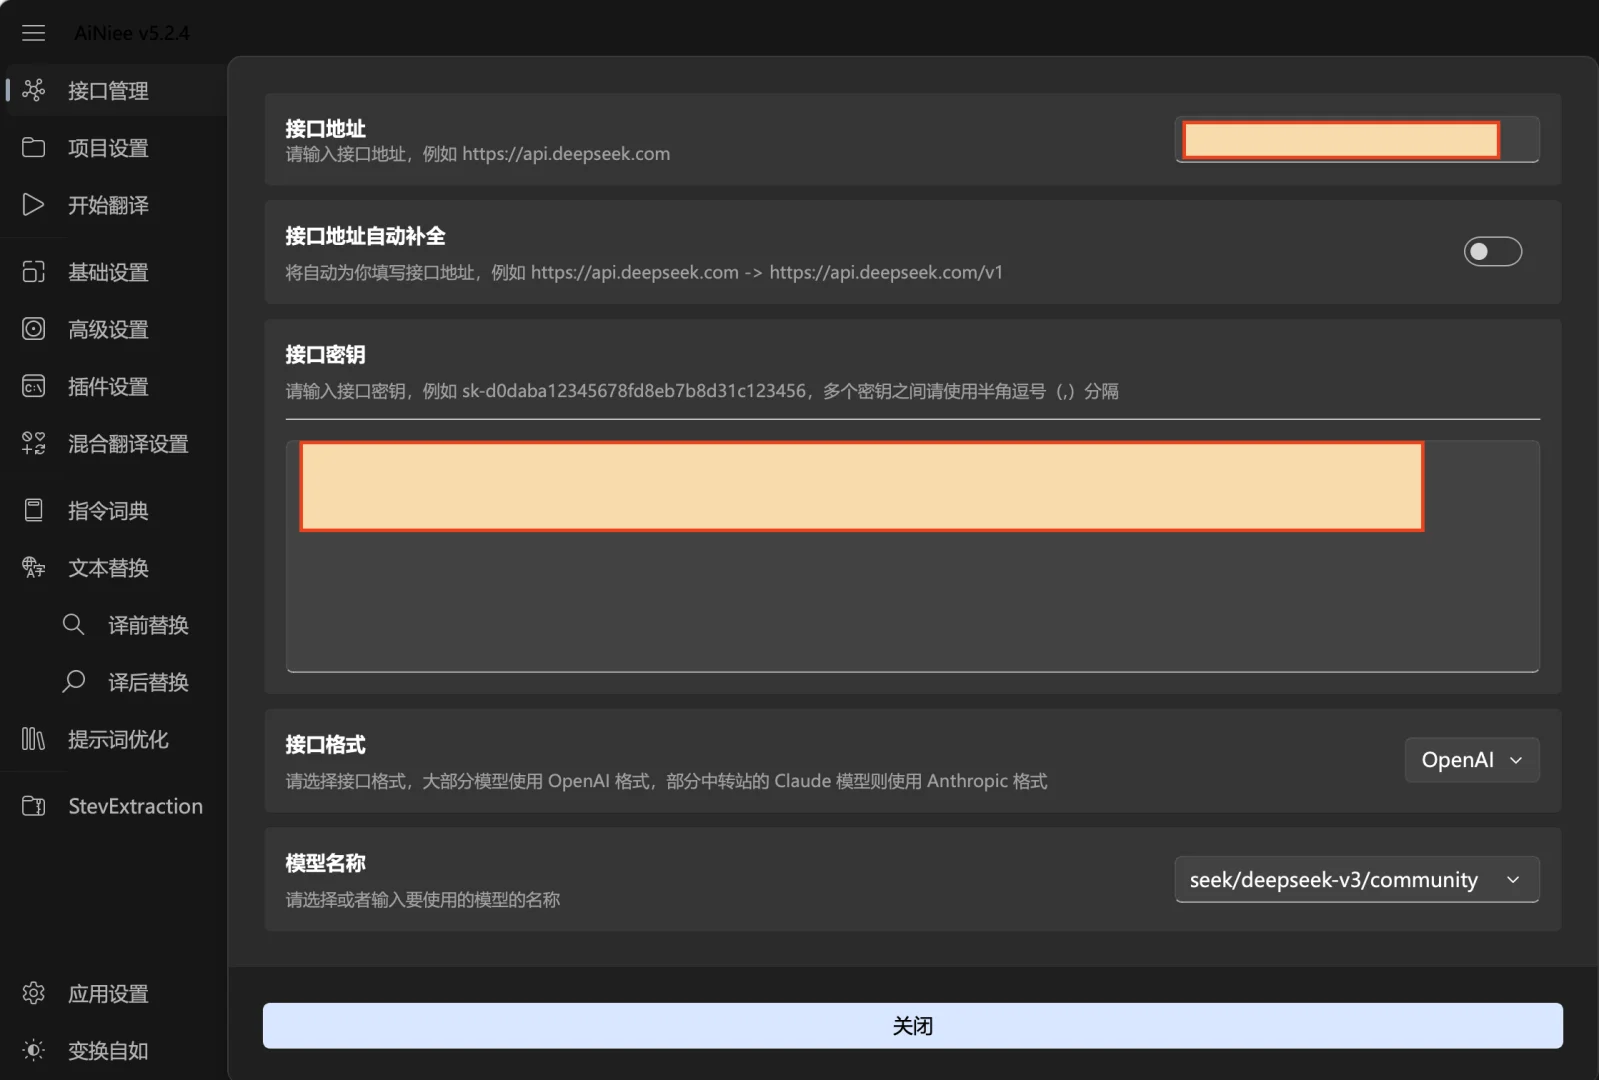Click the 关闭 button
The image size is (1599, 1080).
point(912,1026)
